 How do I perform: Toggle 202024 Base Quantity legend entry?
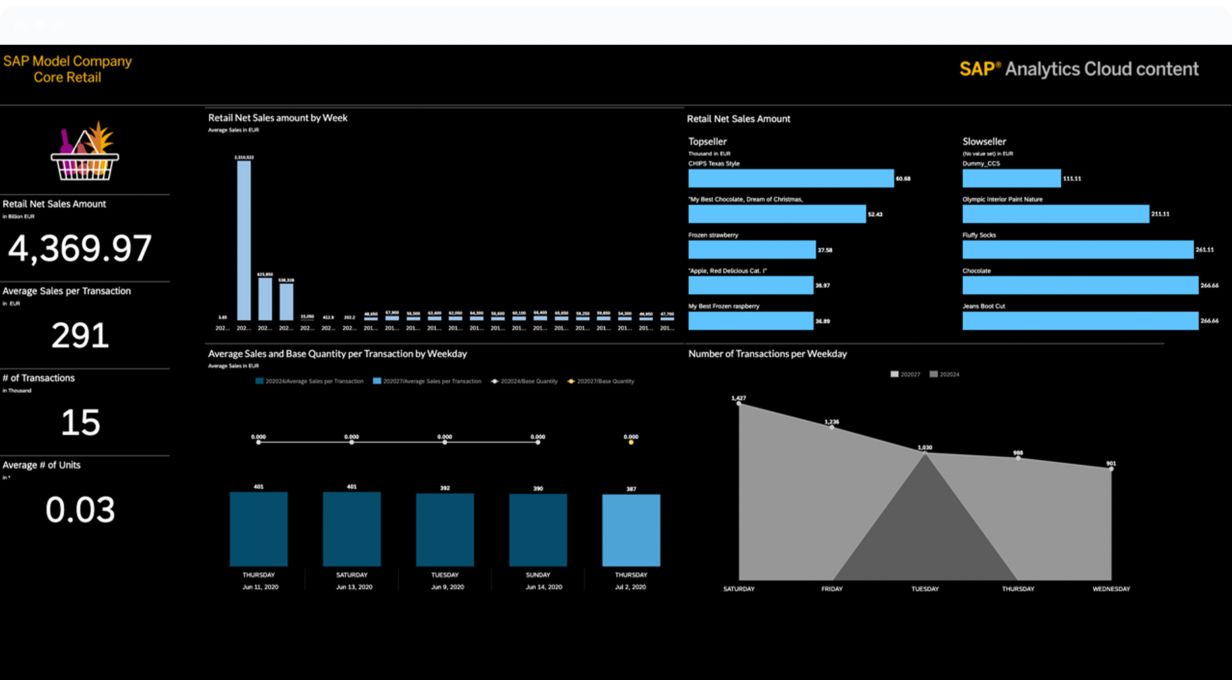pos(525,381)
